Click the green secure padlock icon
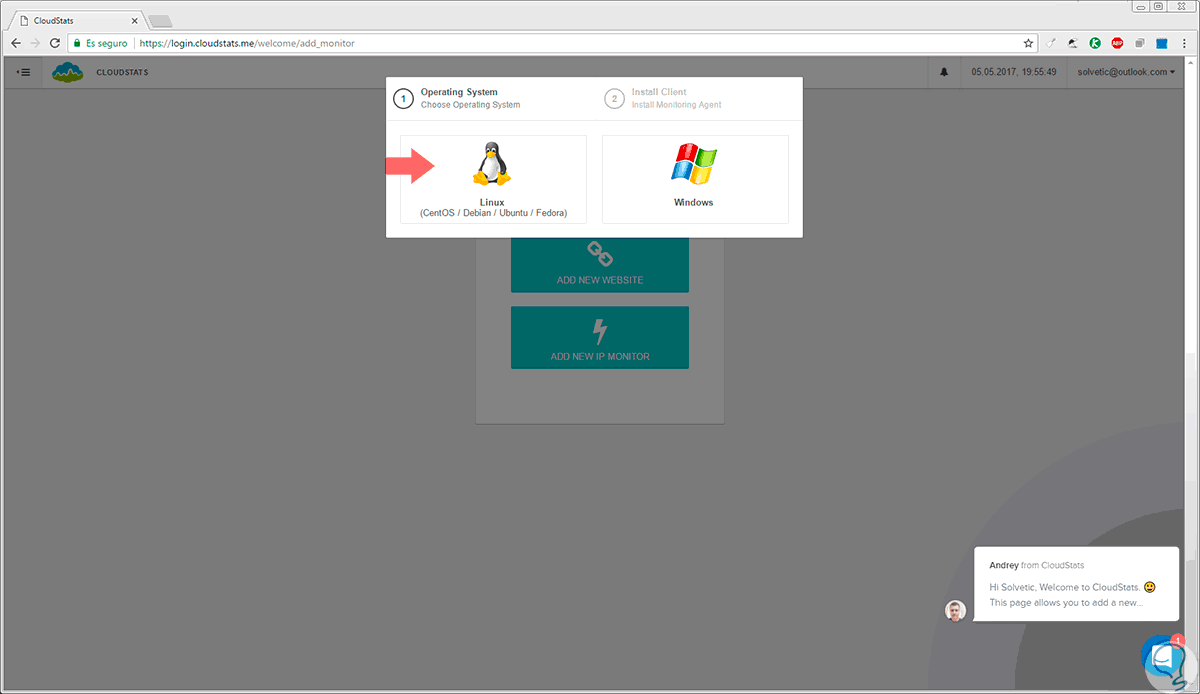The width and height of the screenshot is (1200, 694). (x=77, y=43)
